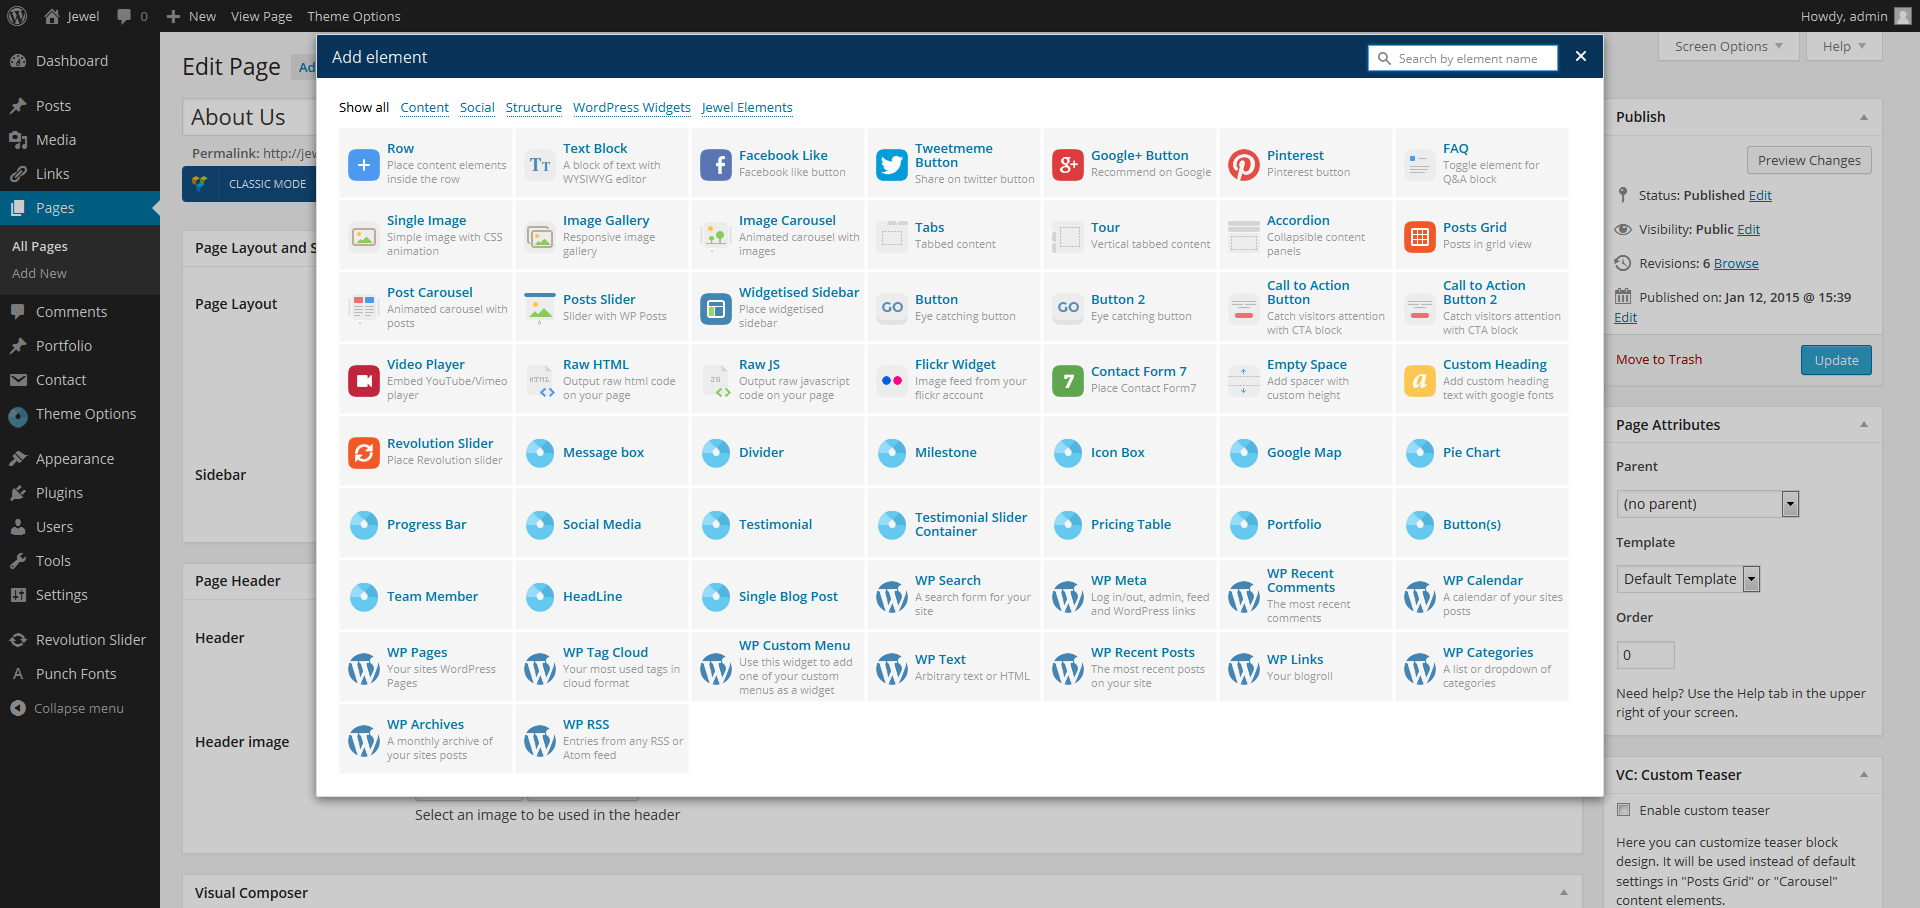Edit the page visibility link
Viewport: 1920px width, 908px height.
(1748, 230)
